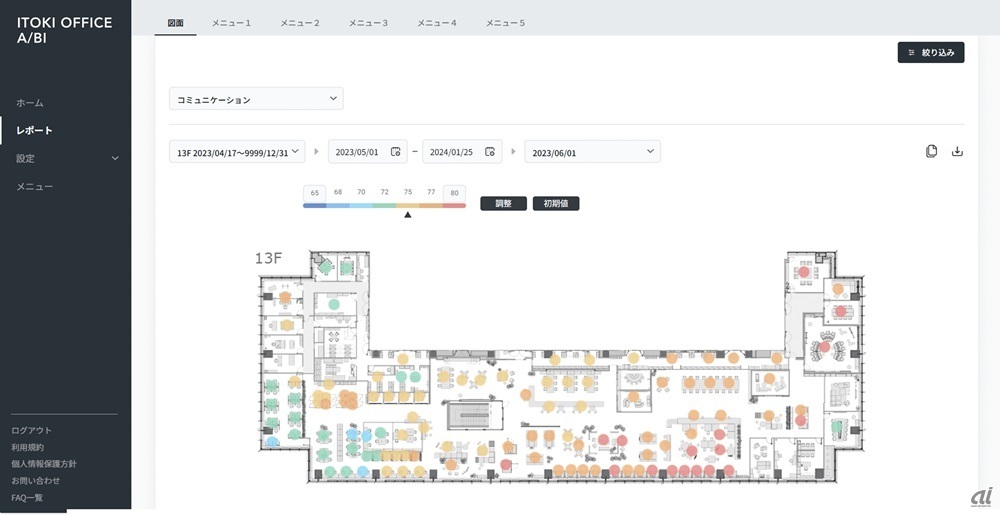
Task: Go to ホーム in the sidebar
Action: 30,103
